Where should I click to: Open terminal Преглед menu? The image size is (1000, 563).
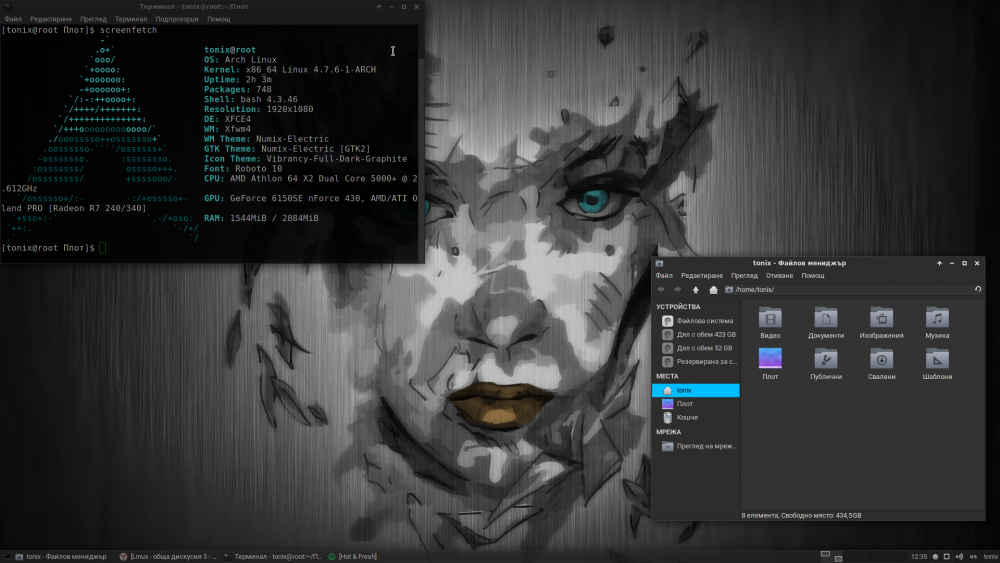coord(93,19)
